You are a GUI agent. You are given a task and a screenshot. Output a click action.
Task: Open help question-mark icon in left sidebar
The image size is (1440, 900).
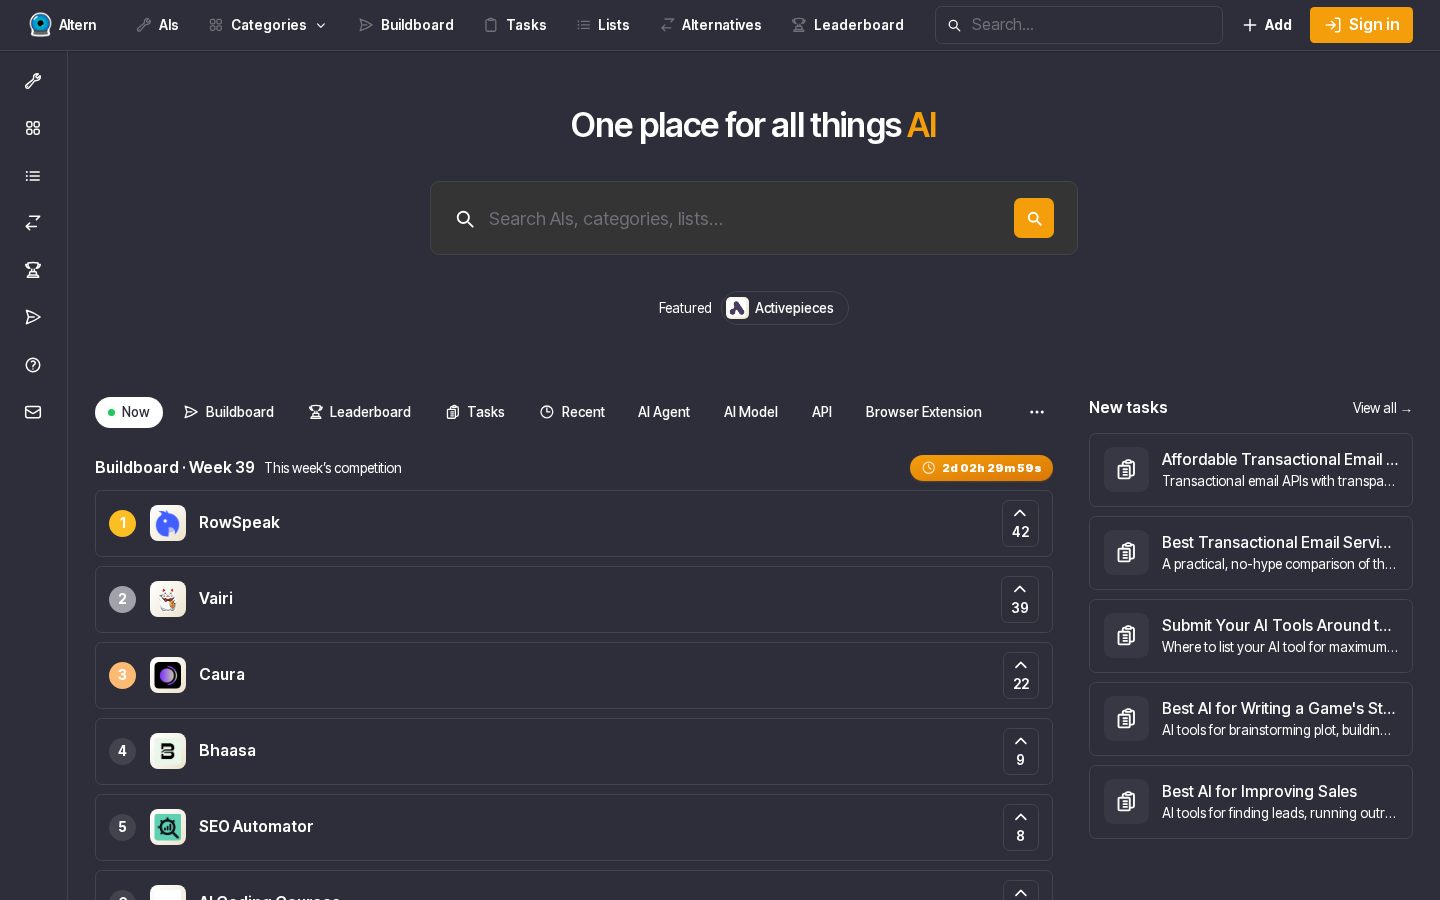tap(33, 365)
